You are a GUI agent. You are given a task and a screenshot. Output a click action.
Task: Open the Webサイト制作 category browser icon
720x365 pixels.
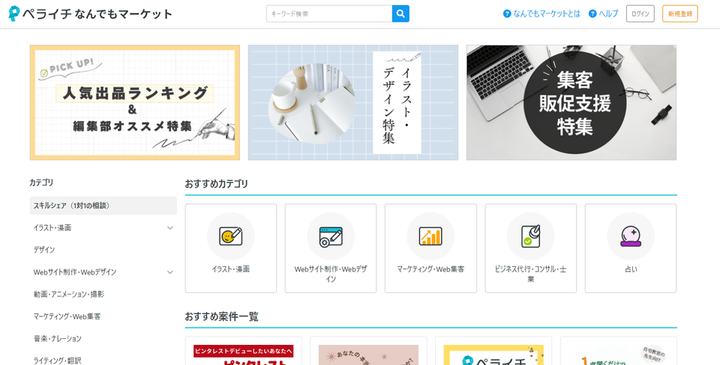click(x=331, y=236)
